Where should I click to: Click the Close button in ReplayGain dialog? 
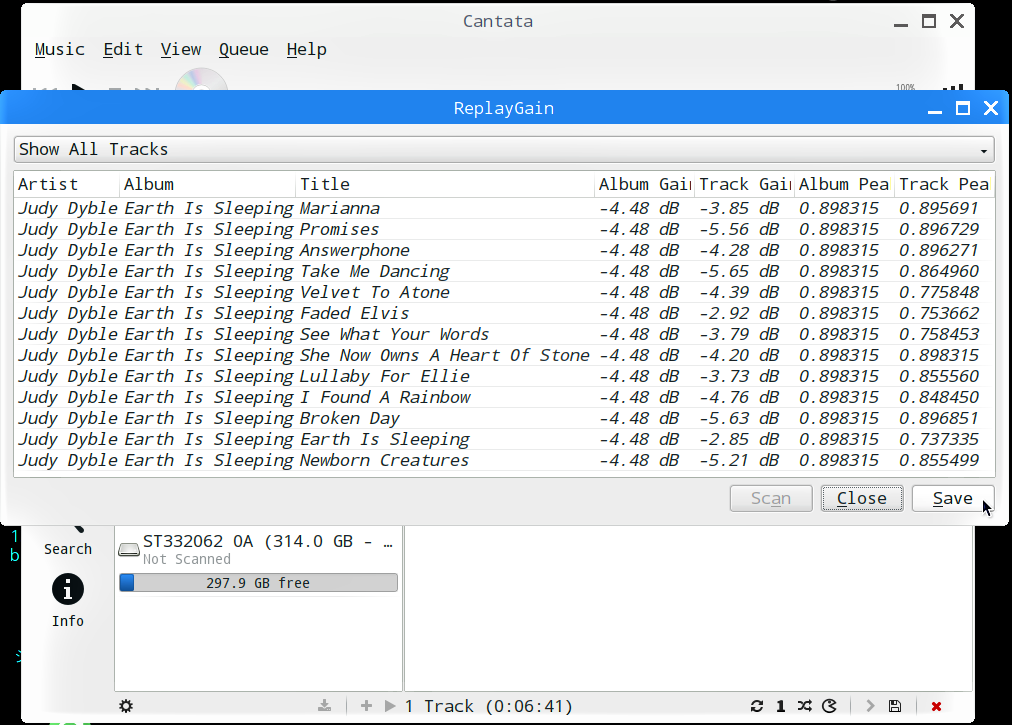(862, 498)
